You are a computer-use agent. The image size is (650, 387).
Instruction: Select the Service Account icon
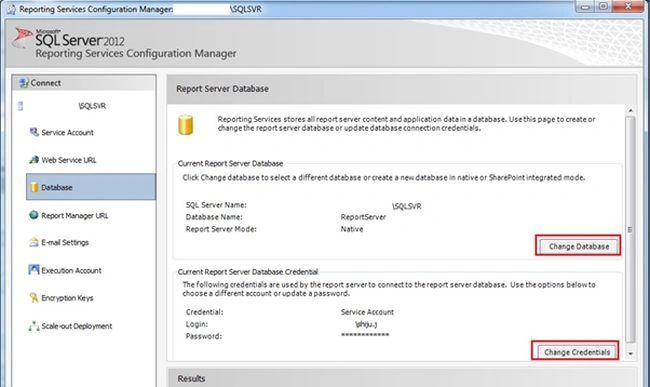point(34,132)
